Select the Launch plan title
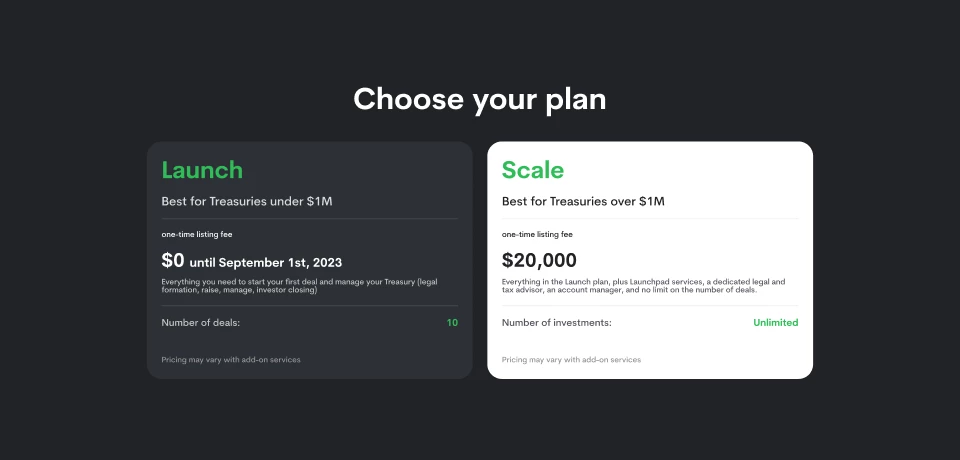 click(x=202, y=170)
